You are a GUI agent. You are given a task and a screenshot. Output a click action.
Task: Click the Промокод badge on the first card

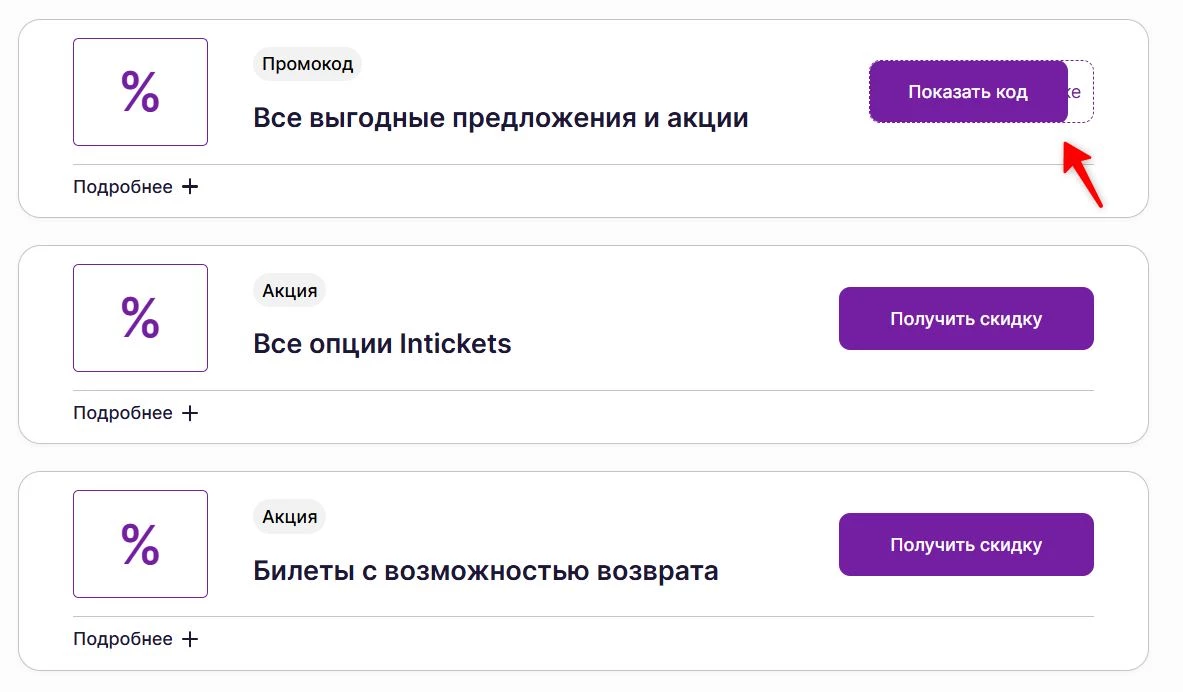point(307,64)
